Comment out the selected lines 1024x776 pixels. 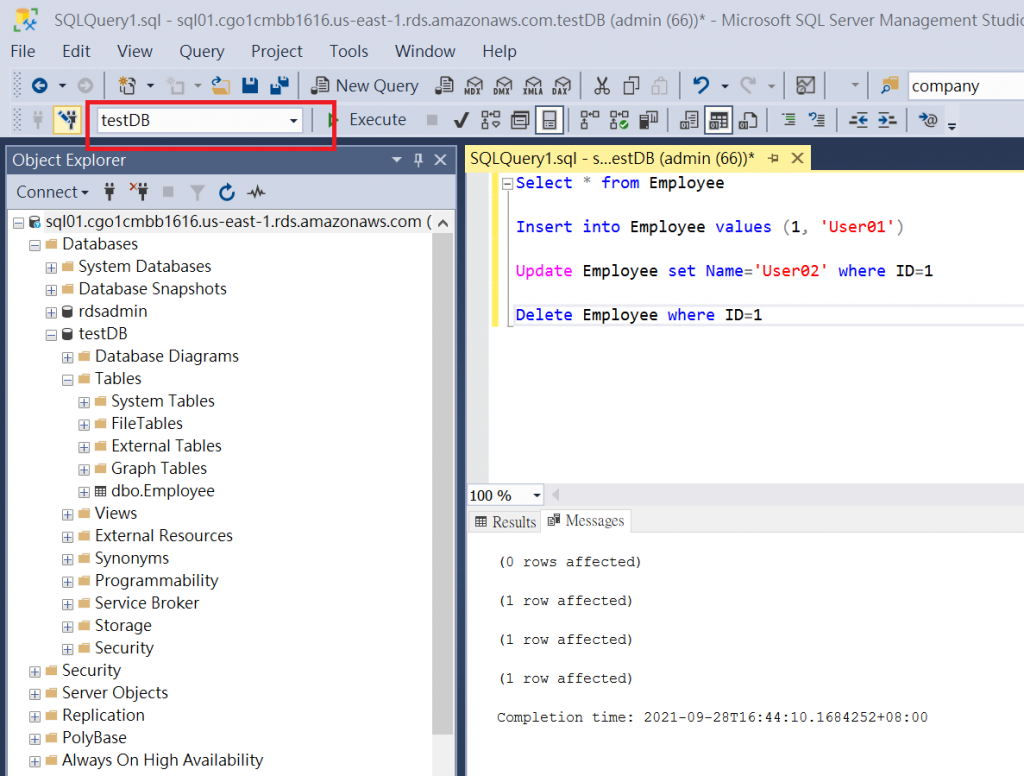[789, 120]
